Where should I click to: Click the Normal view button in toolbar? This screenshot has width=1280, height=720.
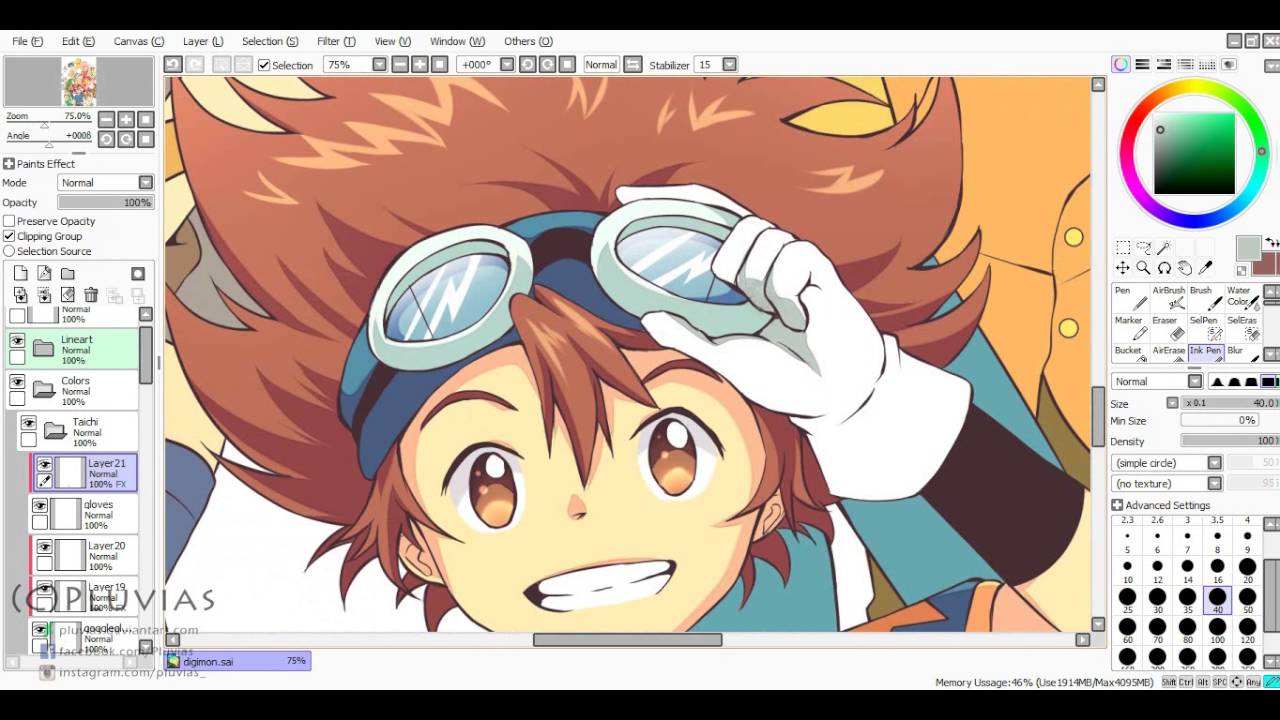(x=601, y=65)
